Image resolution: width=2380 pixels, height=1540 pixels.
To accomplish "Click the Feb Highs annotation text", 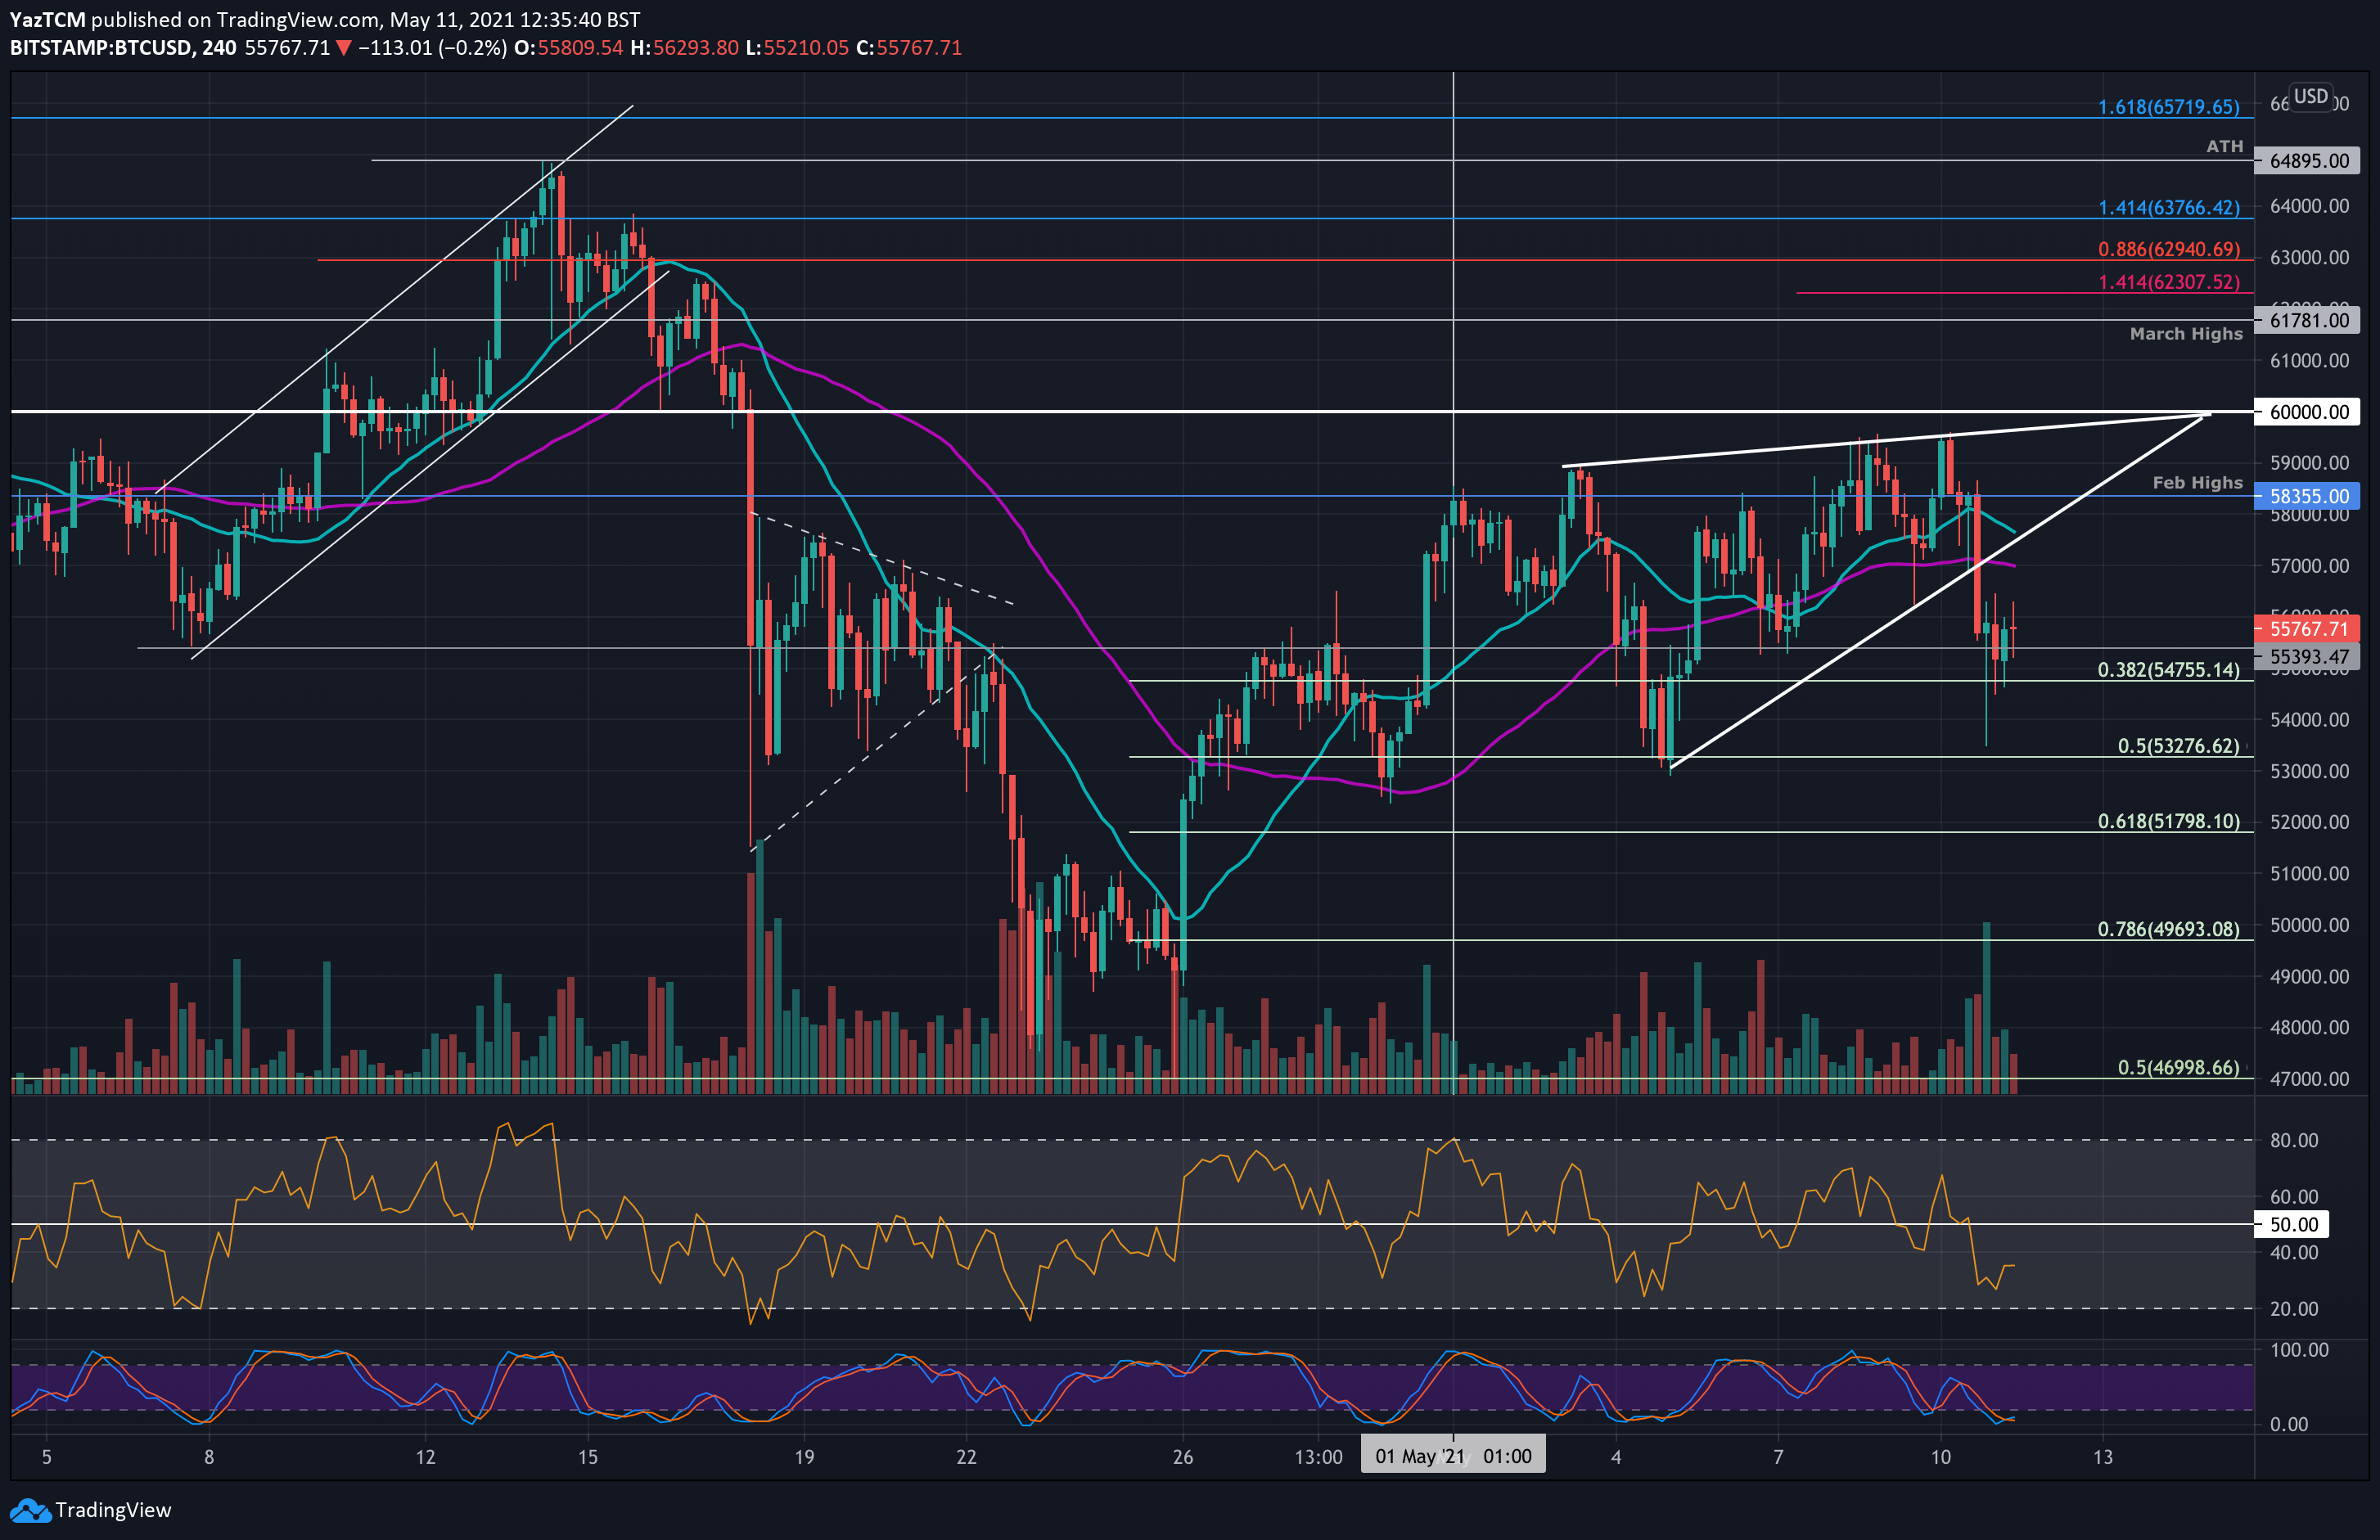I will pyautogui.click(x=2197, y=483).
